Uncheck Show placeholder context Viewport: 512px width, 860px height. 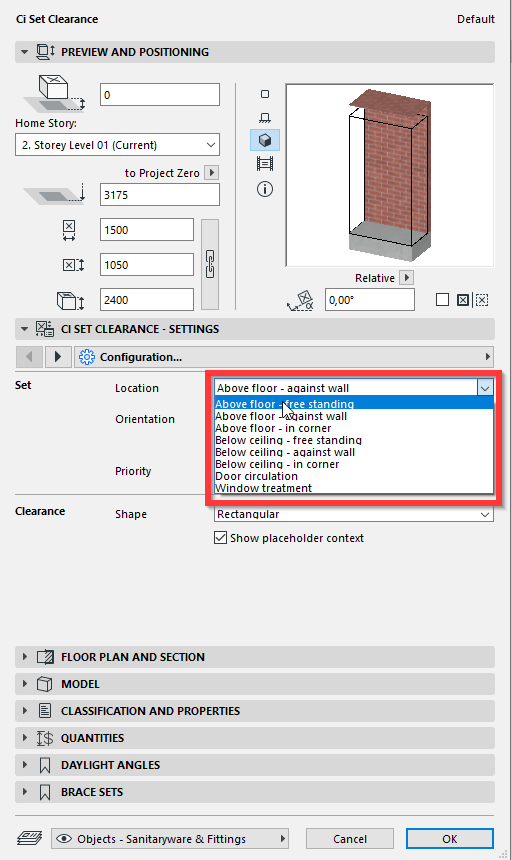point(220,538)
